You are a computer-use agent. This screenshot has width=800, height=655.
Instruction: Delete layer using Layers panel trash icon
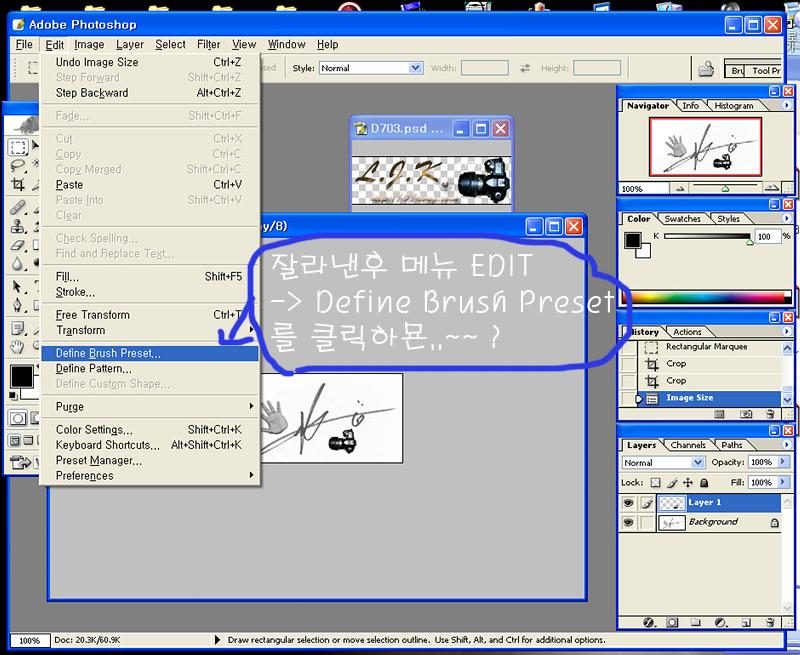(x=770, y=622)
